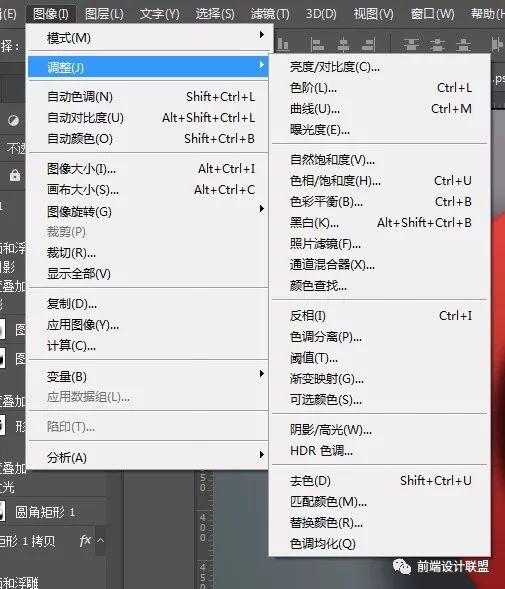Click the lock icon in layers panel
Screen dimensions: 505x589
pyautogui.click(x=15, y=175)
